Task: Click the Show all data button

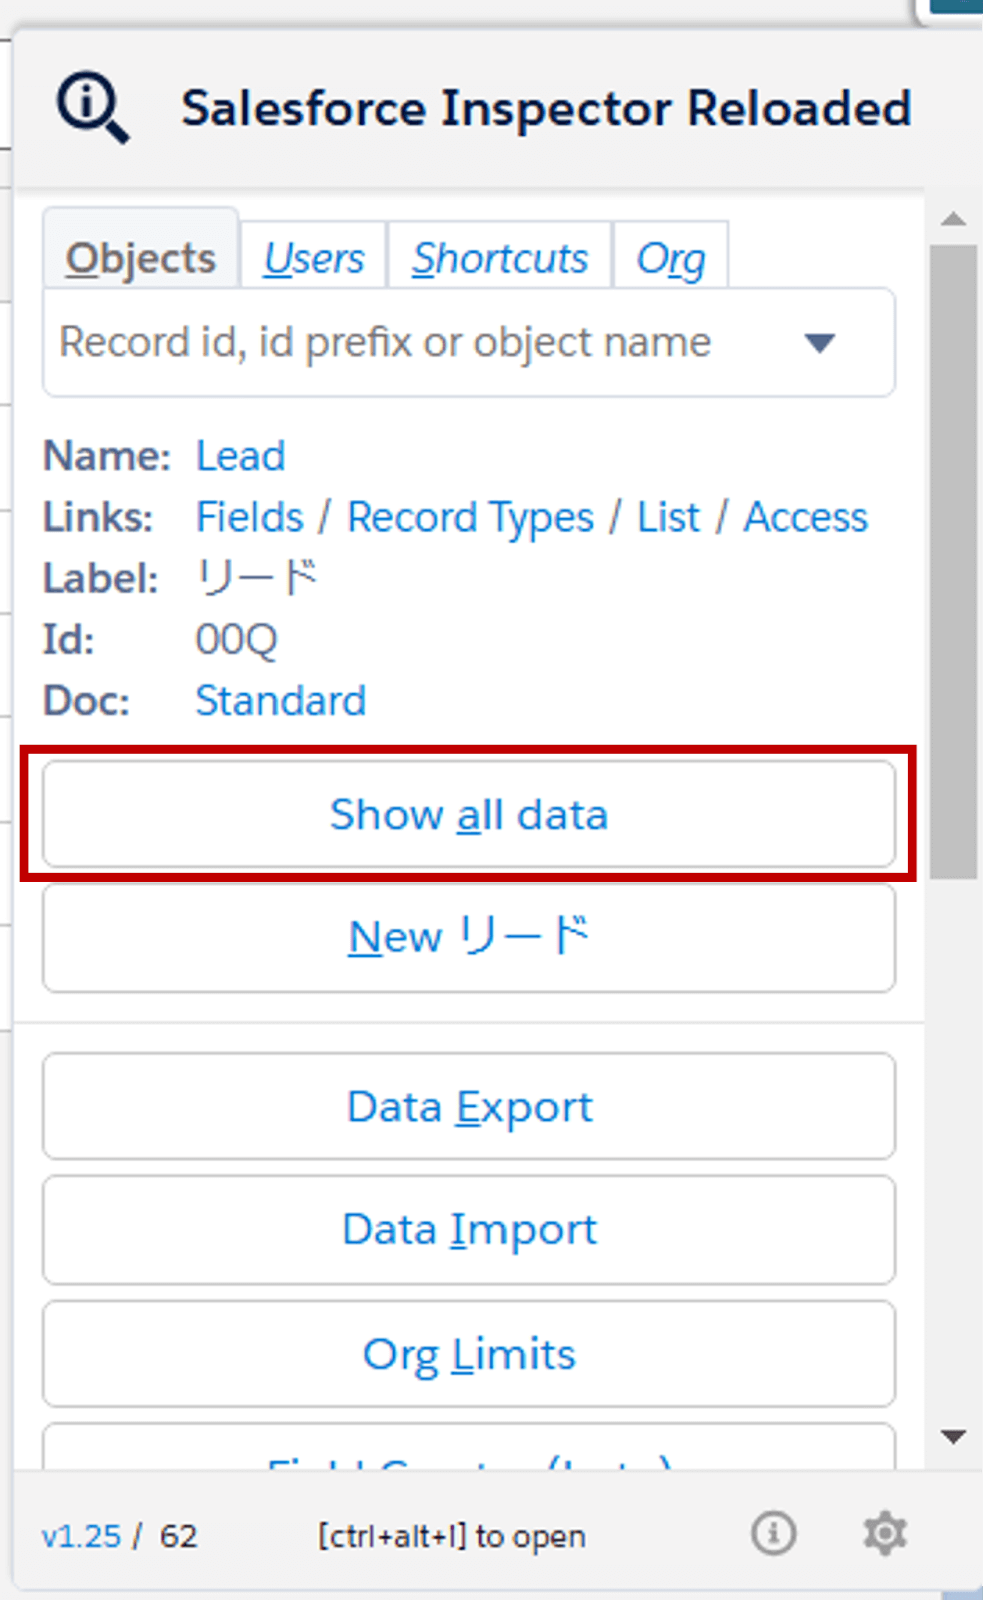Action: 468,814
